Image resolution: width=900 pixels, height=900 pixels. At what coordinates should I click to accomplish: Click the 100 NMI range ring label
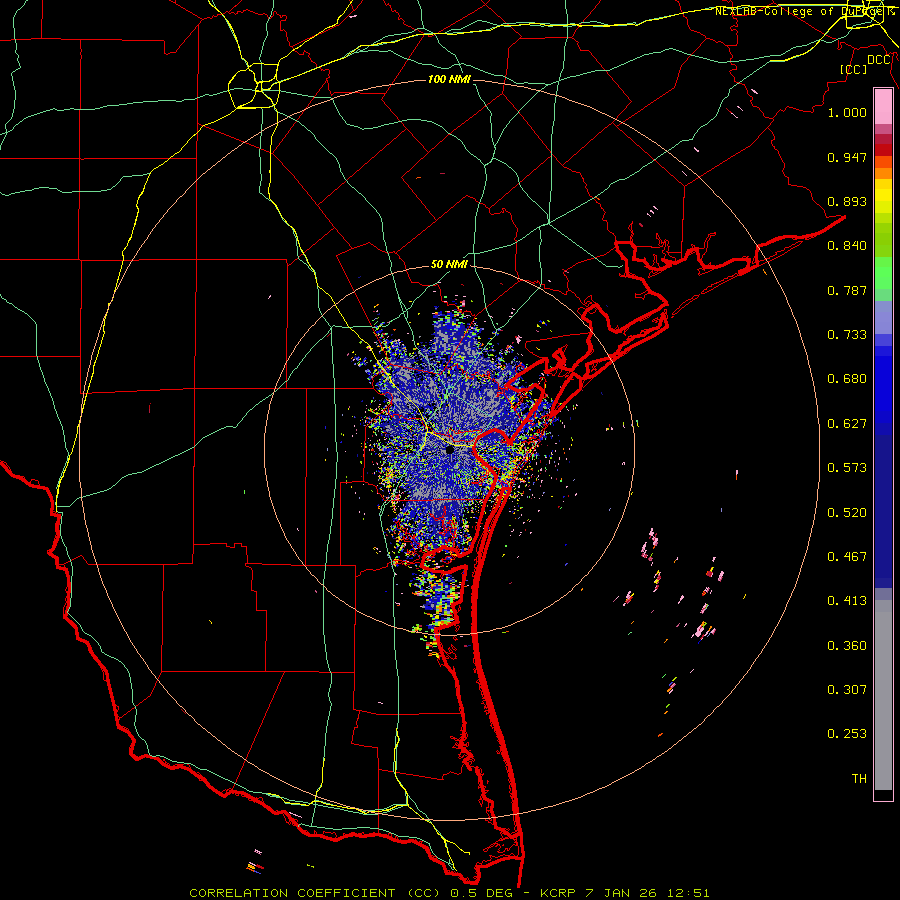(449, 79)
